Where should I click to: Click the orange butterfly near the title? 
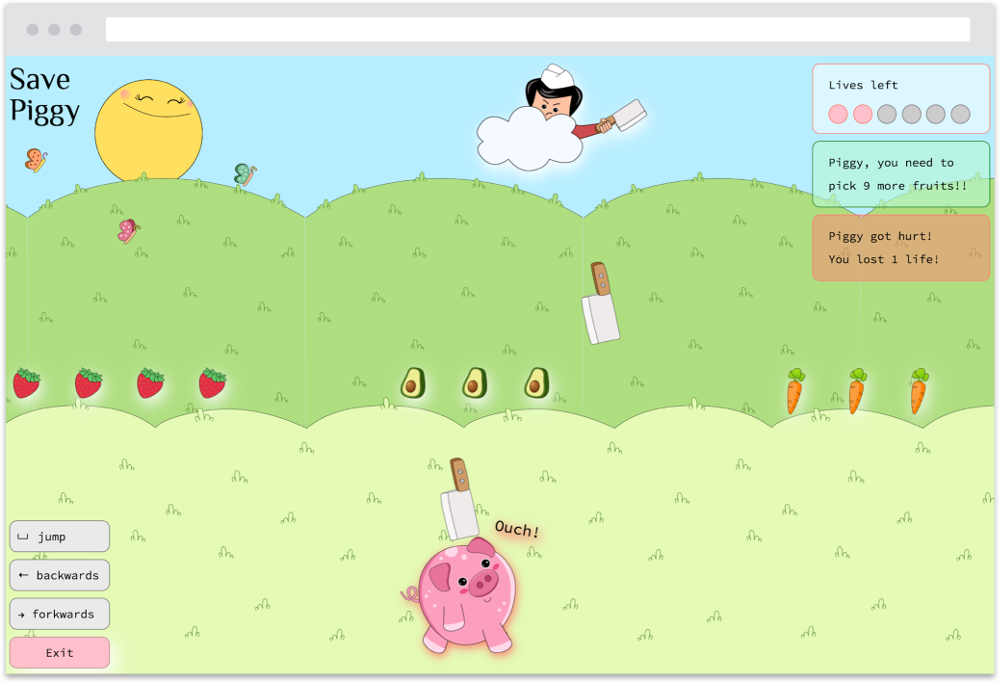[36, 159]
